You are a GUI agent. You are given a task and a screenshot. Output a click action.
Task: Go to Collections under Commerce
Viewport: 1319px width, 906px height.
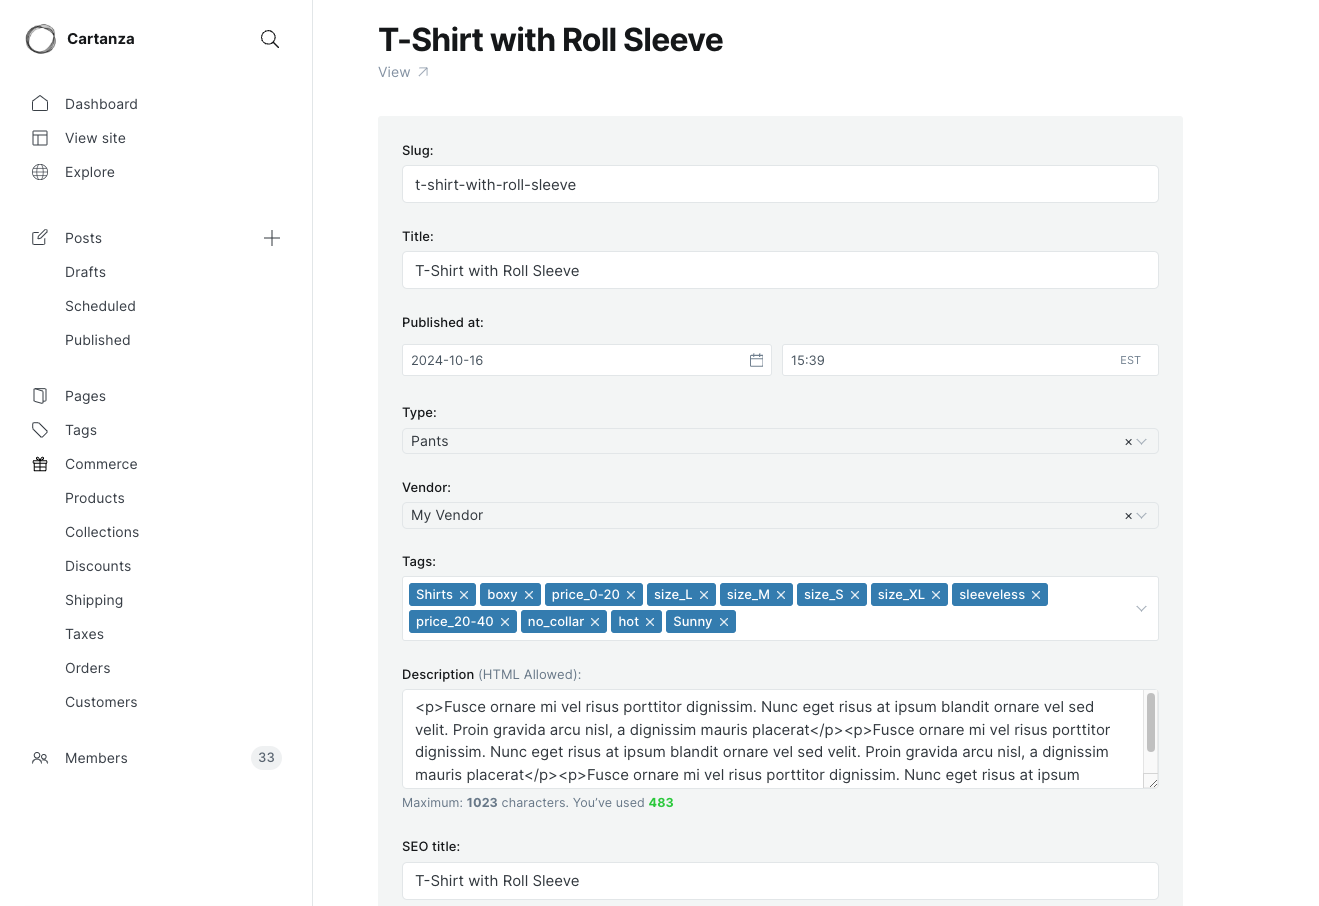click(102, 532)
